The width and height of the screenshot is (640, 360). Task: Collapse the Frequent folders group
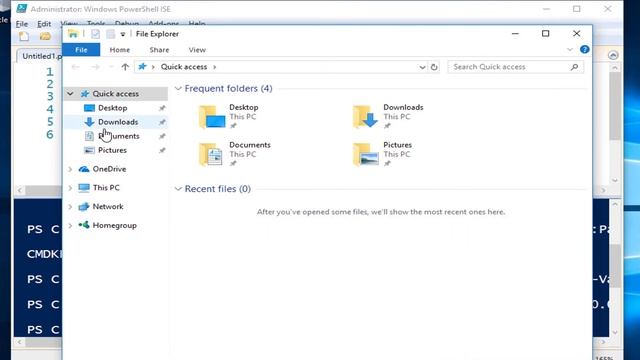(178, 89)
